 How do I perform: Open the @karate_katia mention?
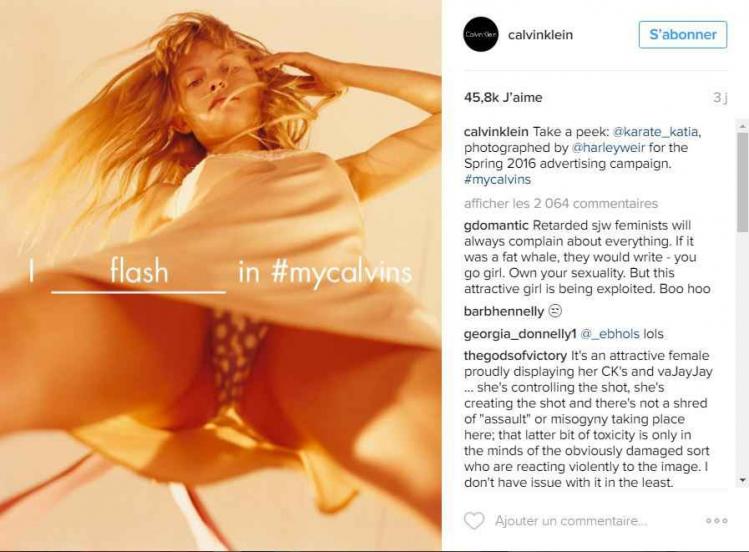pyautogui.click(x=656, y=131)
